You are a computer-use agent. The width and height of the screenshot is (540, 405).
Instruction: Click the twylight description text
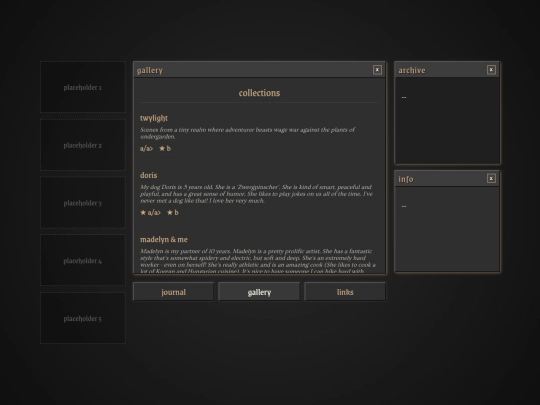pos(247,133)
